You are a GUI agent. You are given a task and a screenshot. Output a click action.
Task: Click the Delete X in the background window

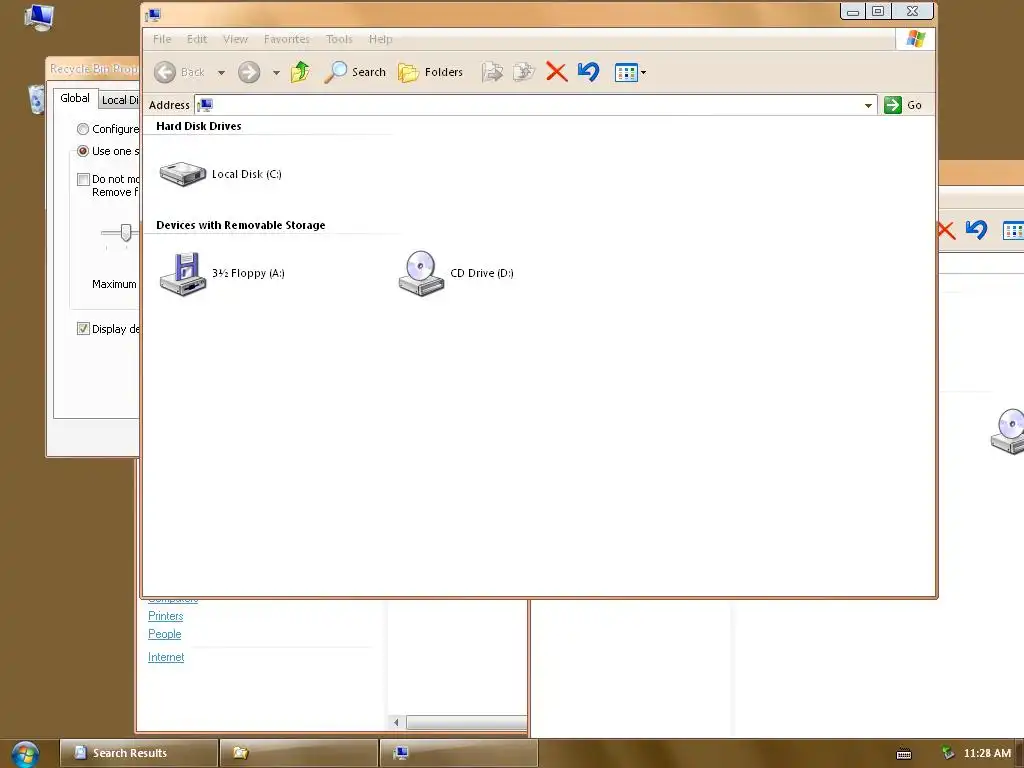coord(946,230)
